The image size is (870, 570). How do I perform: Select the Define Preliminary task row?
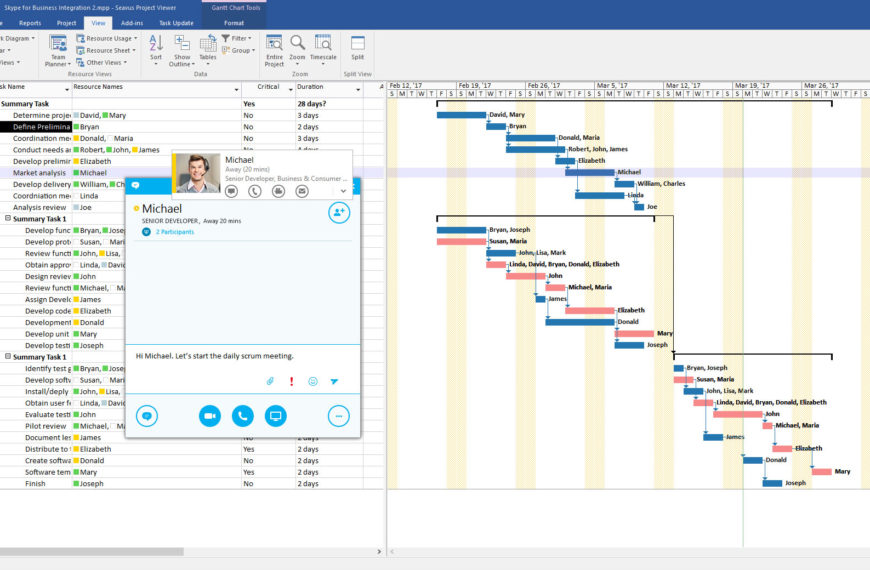pyautogui.click(x=192, y=127)
